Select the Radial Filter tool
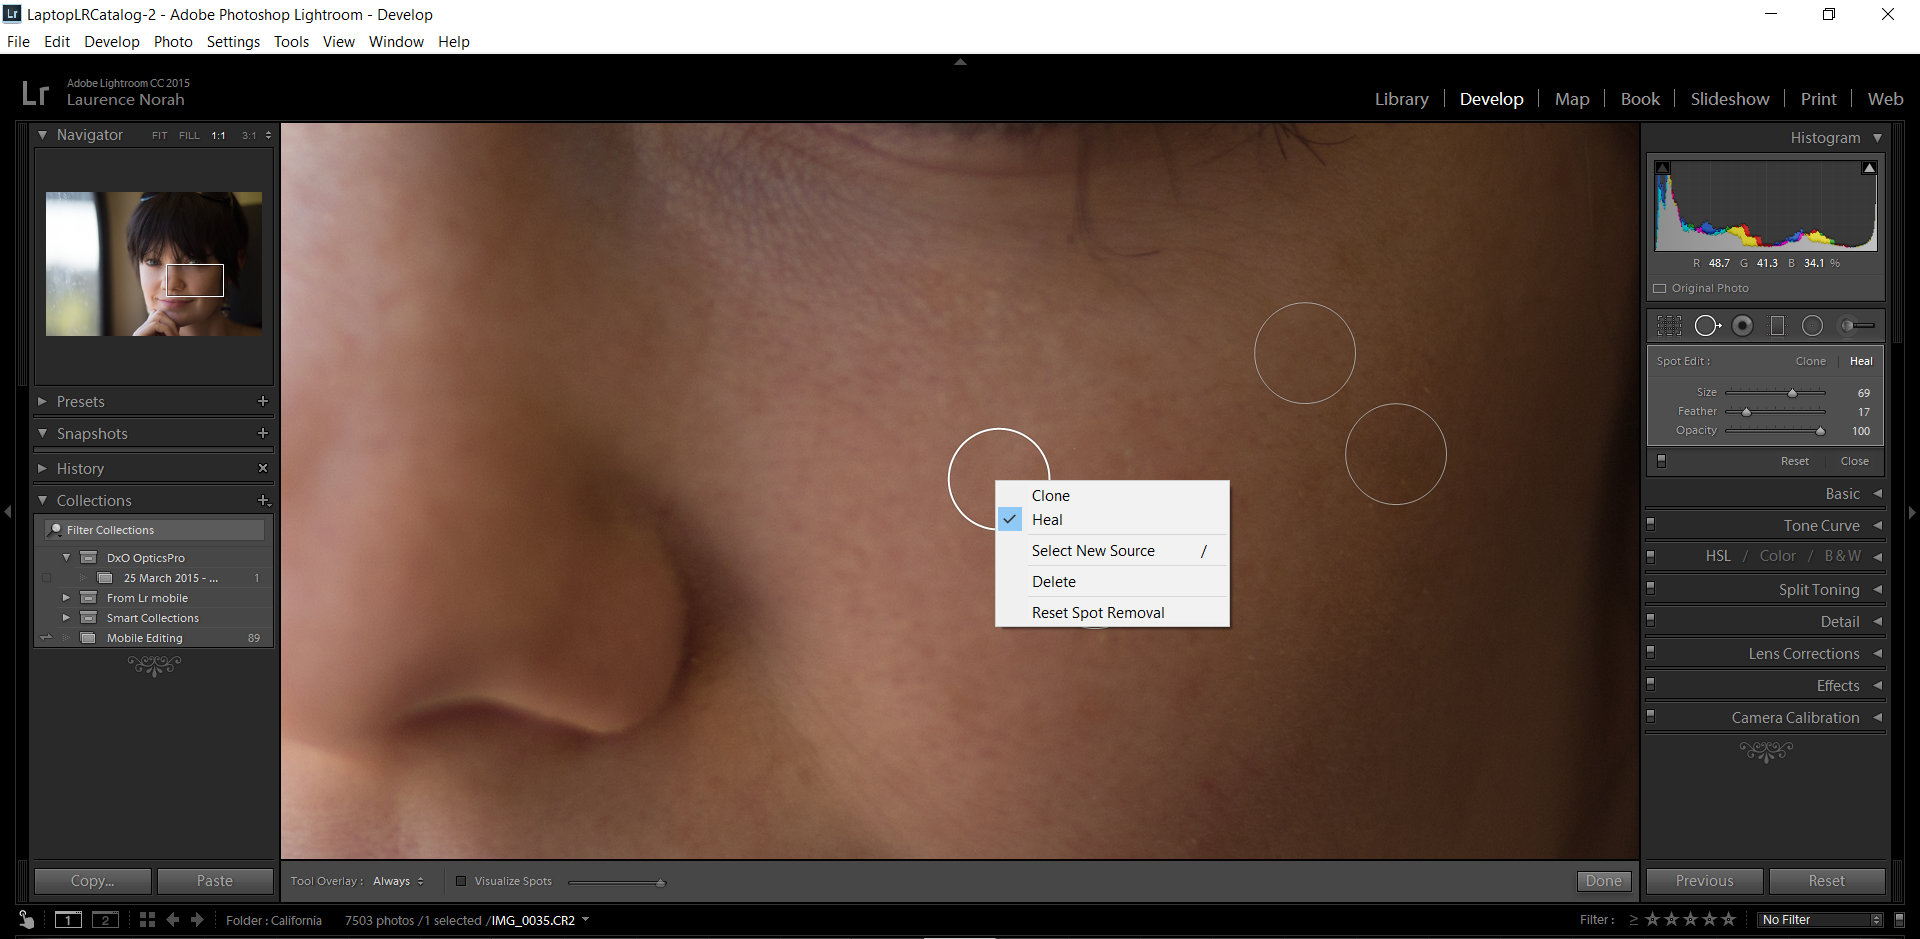Image resolution: width=1920 pixels, height=939 pixels. pos(1812,326)
